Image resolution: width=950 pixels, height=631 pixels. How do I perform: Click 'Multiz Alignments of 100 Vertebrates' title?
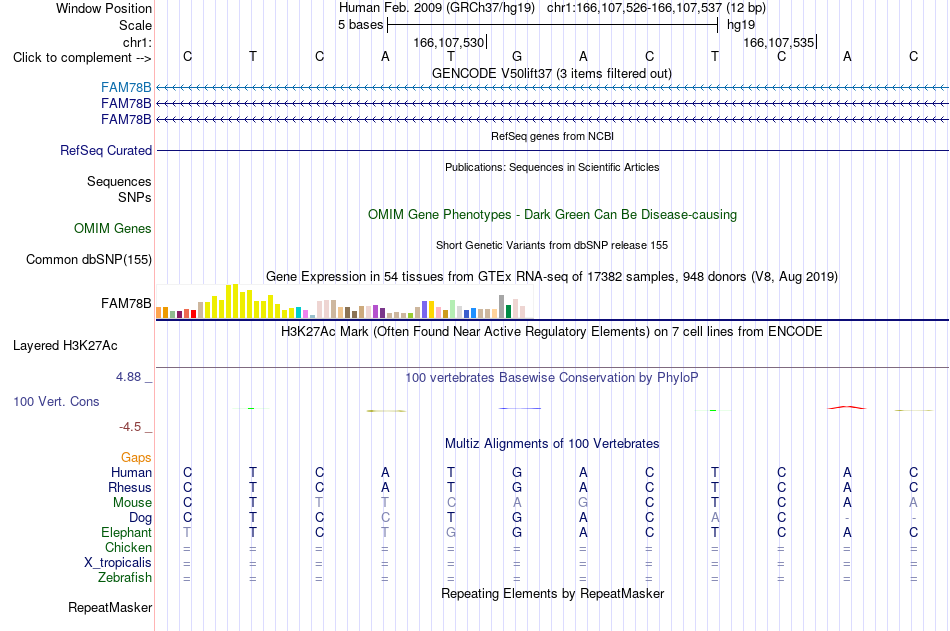pyautogui.click(x=552, y=444)
